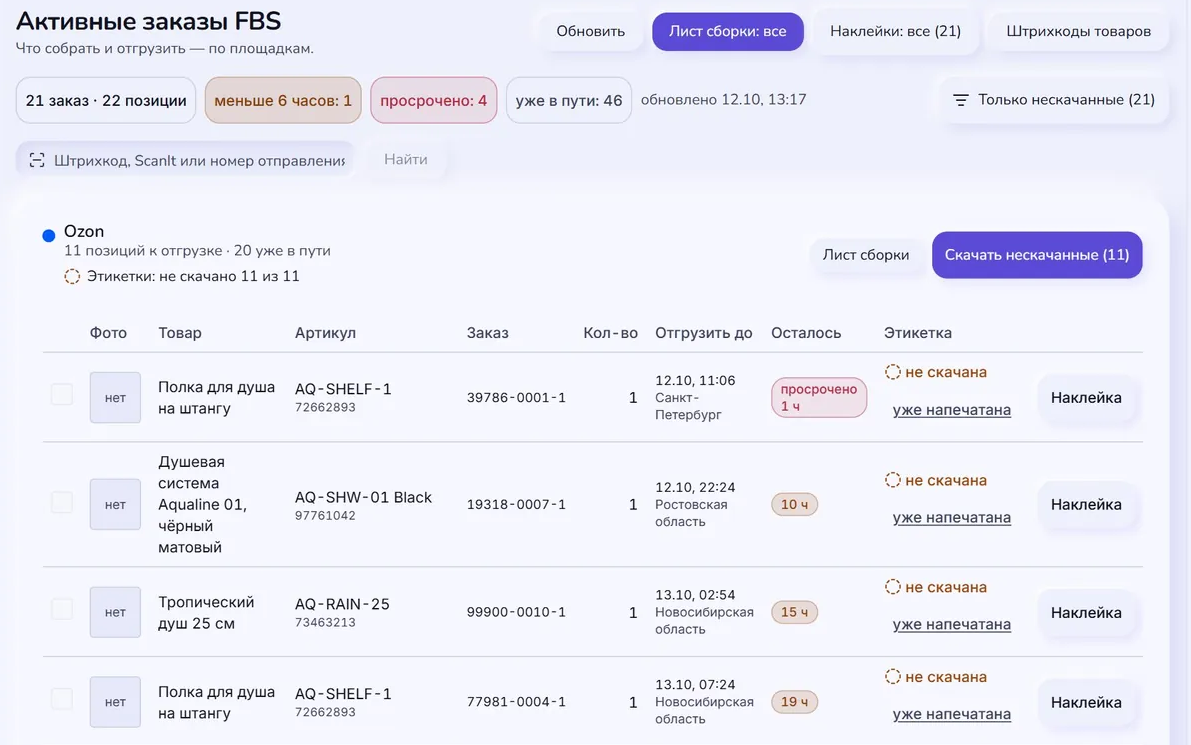
Task: Click the Активные заказы FBS heading
Action: (x=149, y=21)
